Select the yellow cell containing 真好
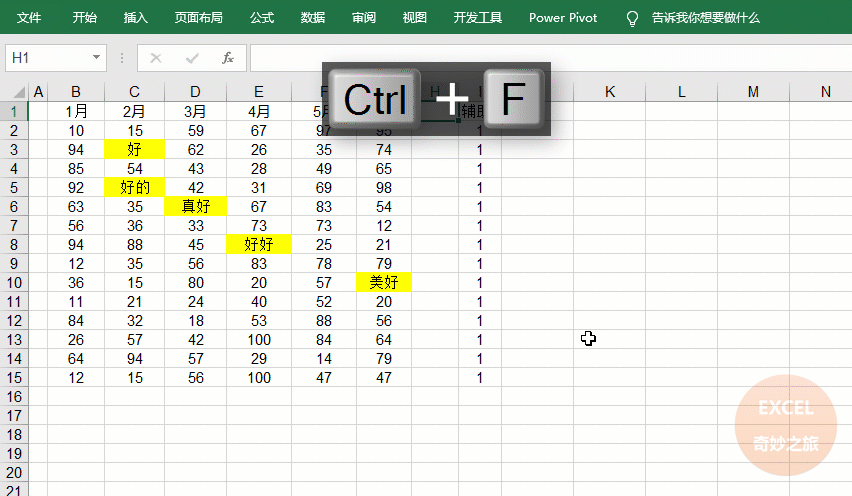The height and width of the screenshot is (496, 852). point(195,206)
